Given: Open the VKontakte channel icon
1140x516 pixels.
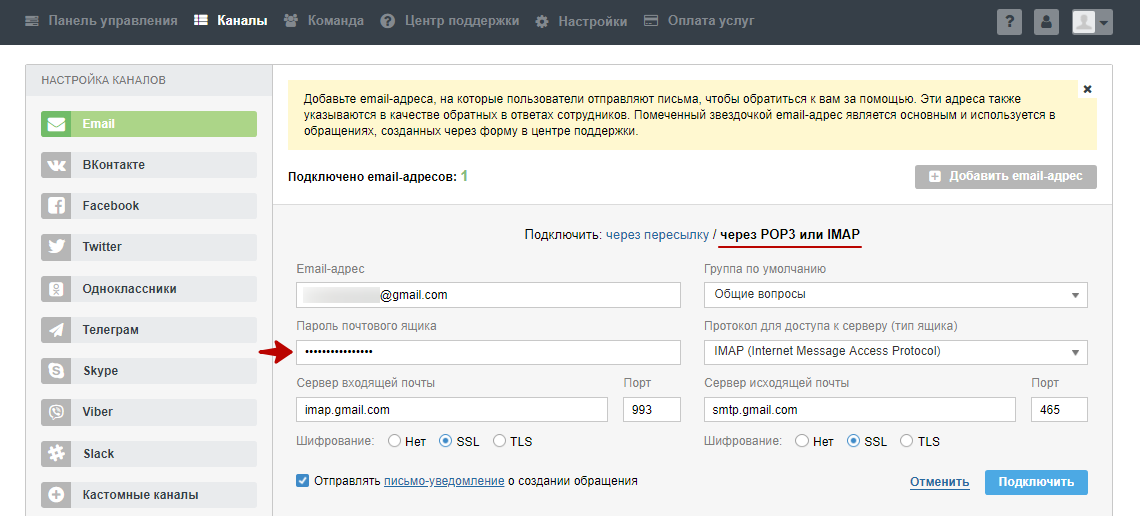Looking at the screenshot, I should (x=56, y=165).
